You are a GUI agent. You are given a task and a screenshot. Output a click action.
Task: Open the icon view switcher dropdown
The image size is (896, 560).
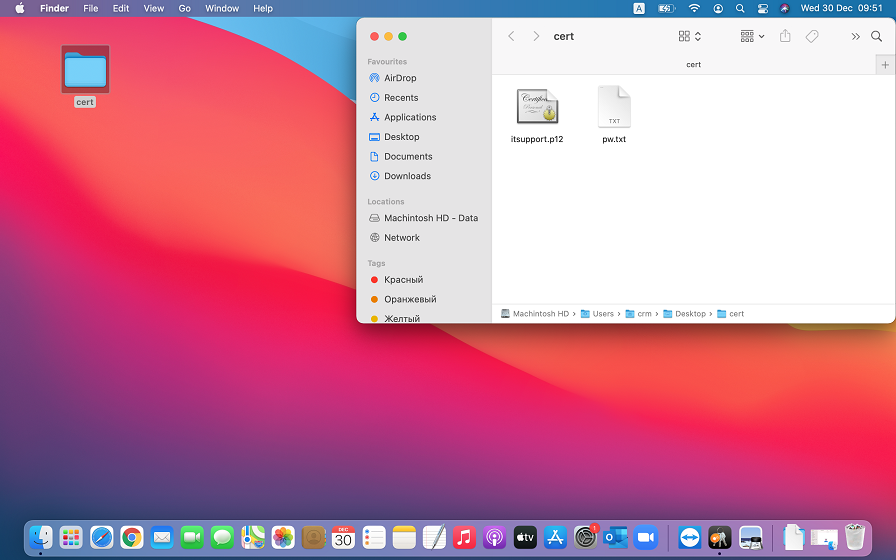[x=689, y=36]
